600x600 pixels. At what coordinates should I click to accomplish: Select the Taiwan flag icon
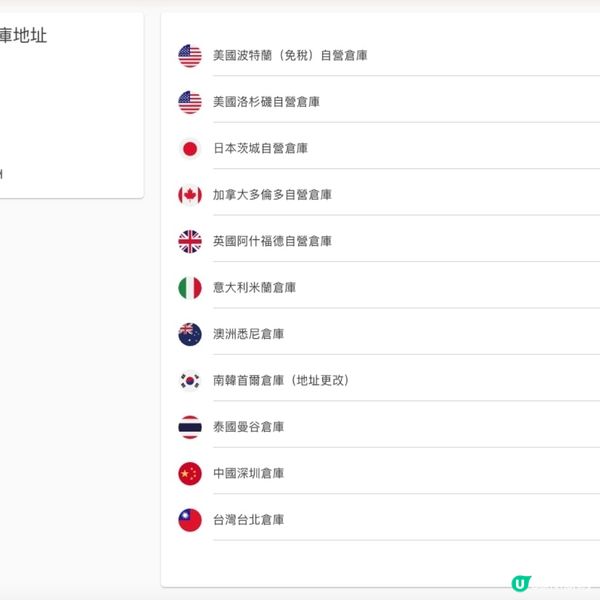click(190, 520)
